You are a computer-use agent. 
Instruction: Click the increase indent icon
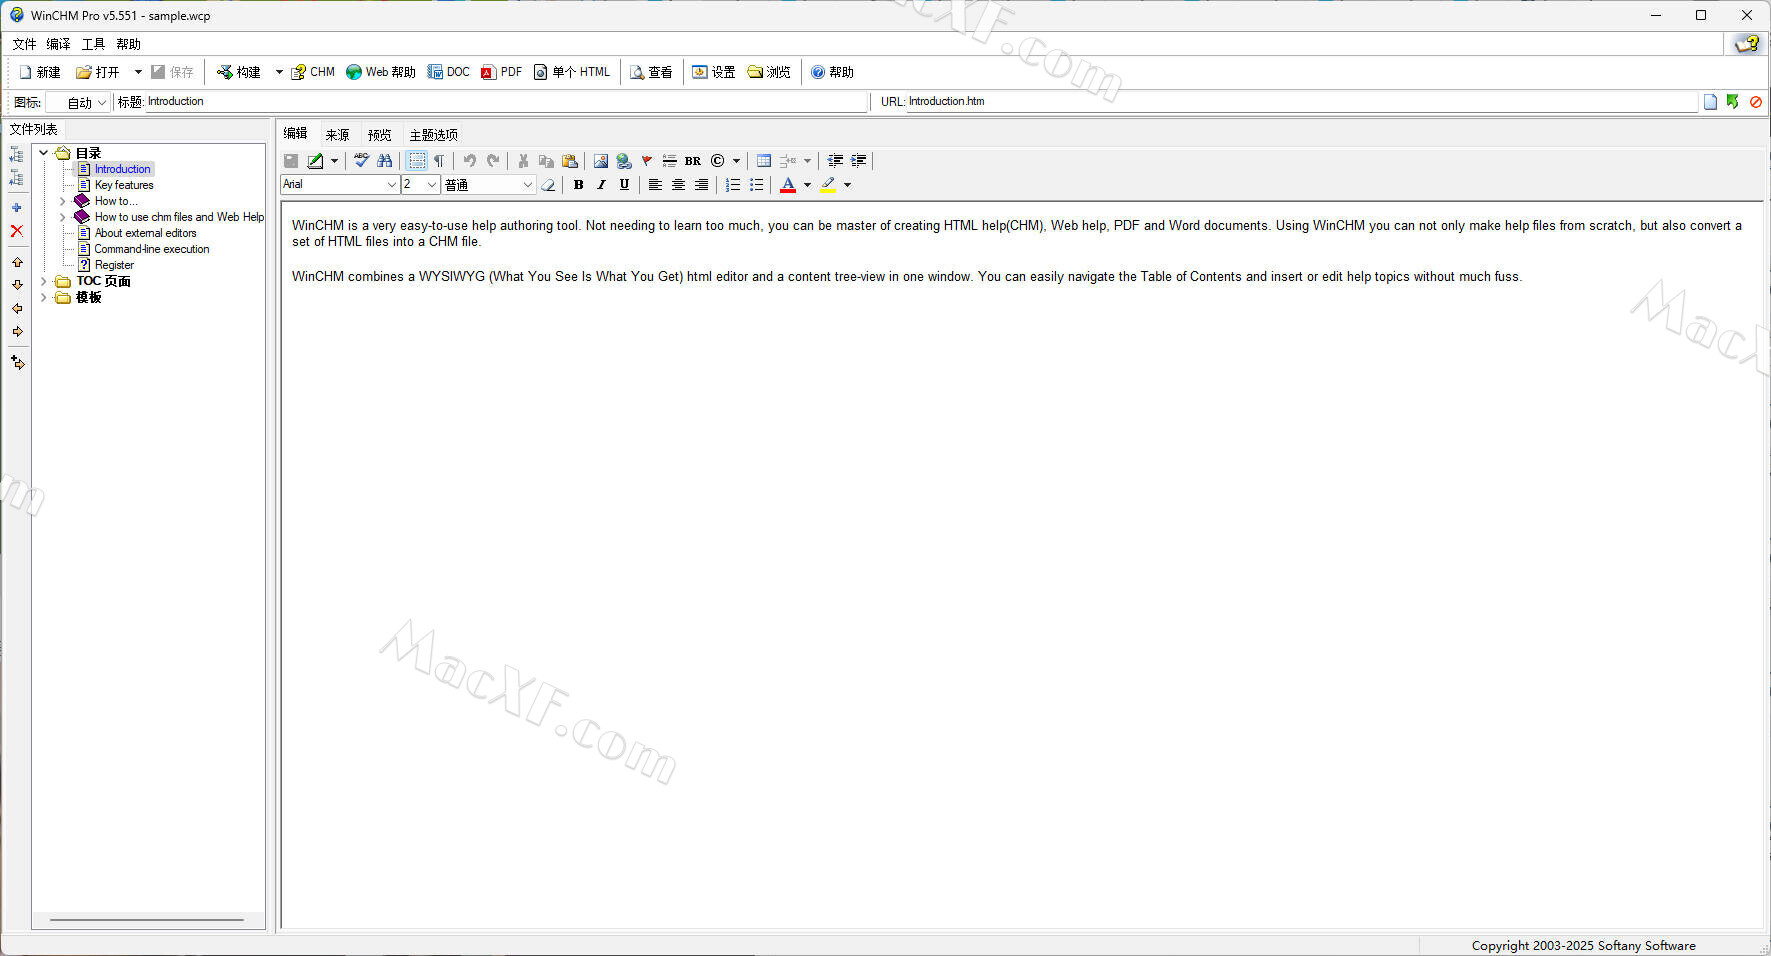(x=859, y=161)
